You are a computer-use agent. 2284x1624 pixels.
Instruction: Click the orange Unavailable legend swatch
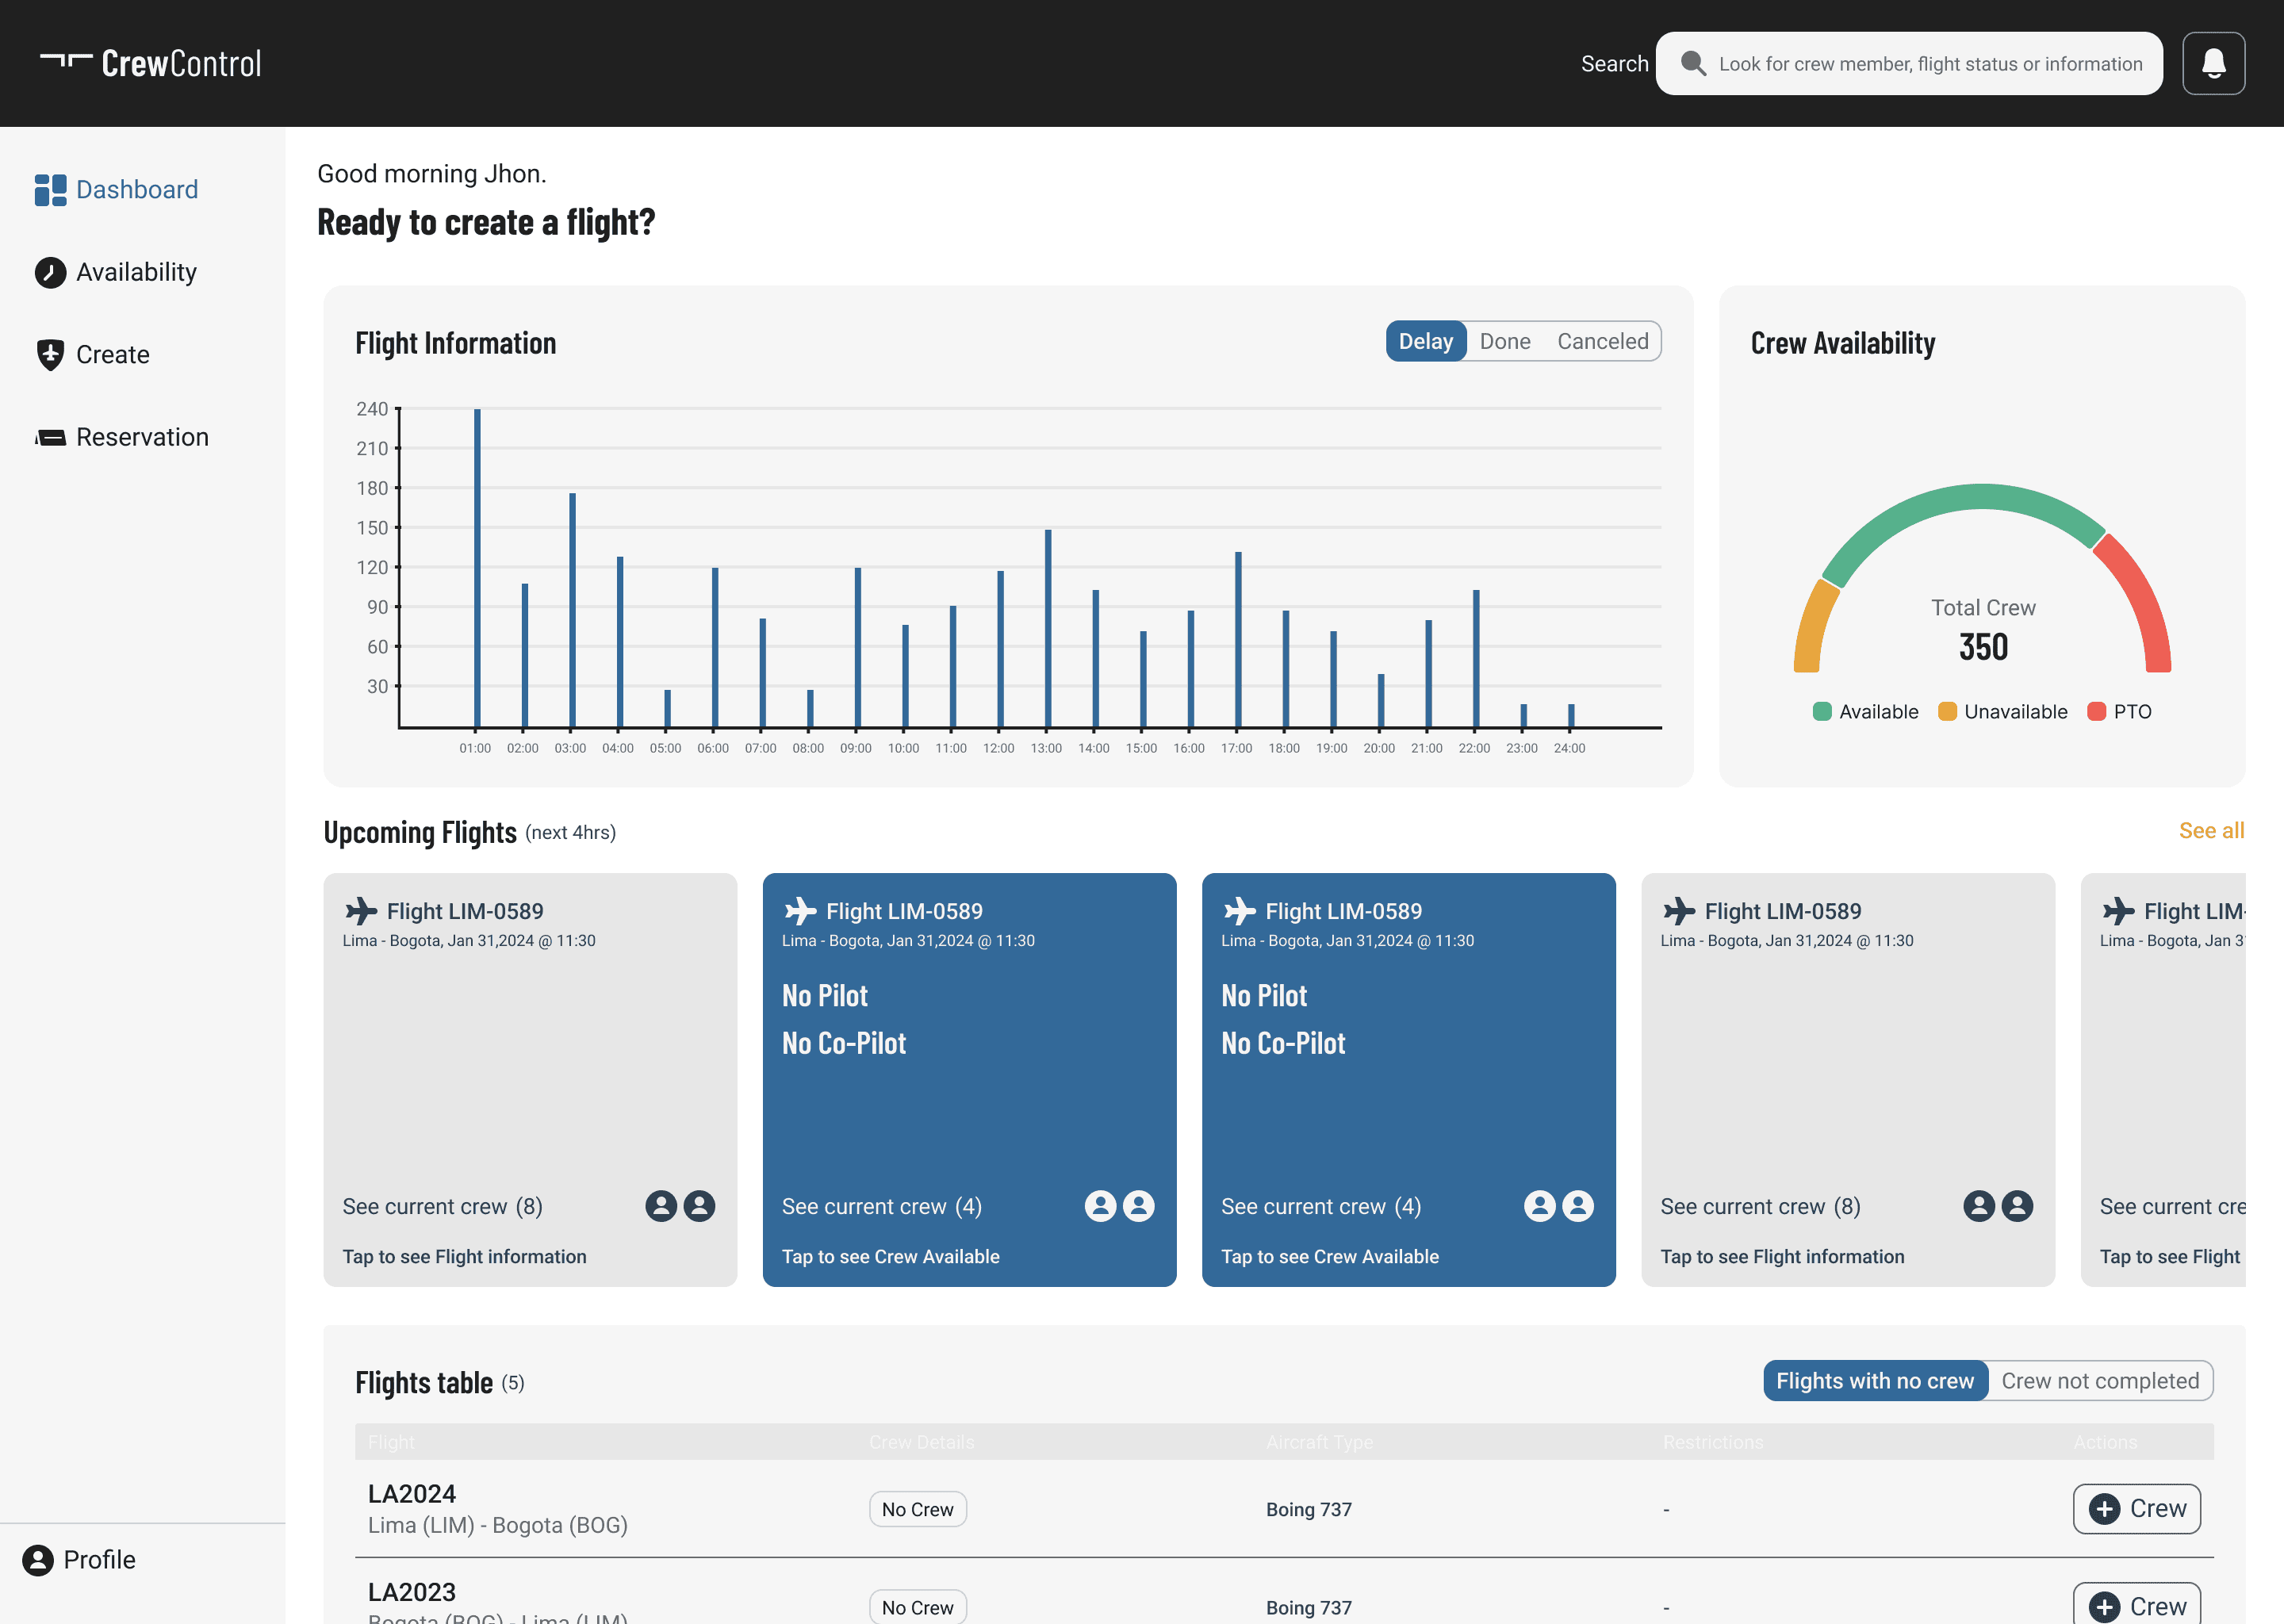tap(1947, 711)
